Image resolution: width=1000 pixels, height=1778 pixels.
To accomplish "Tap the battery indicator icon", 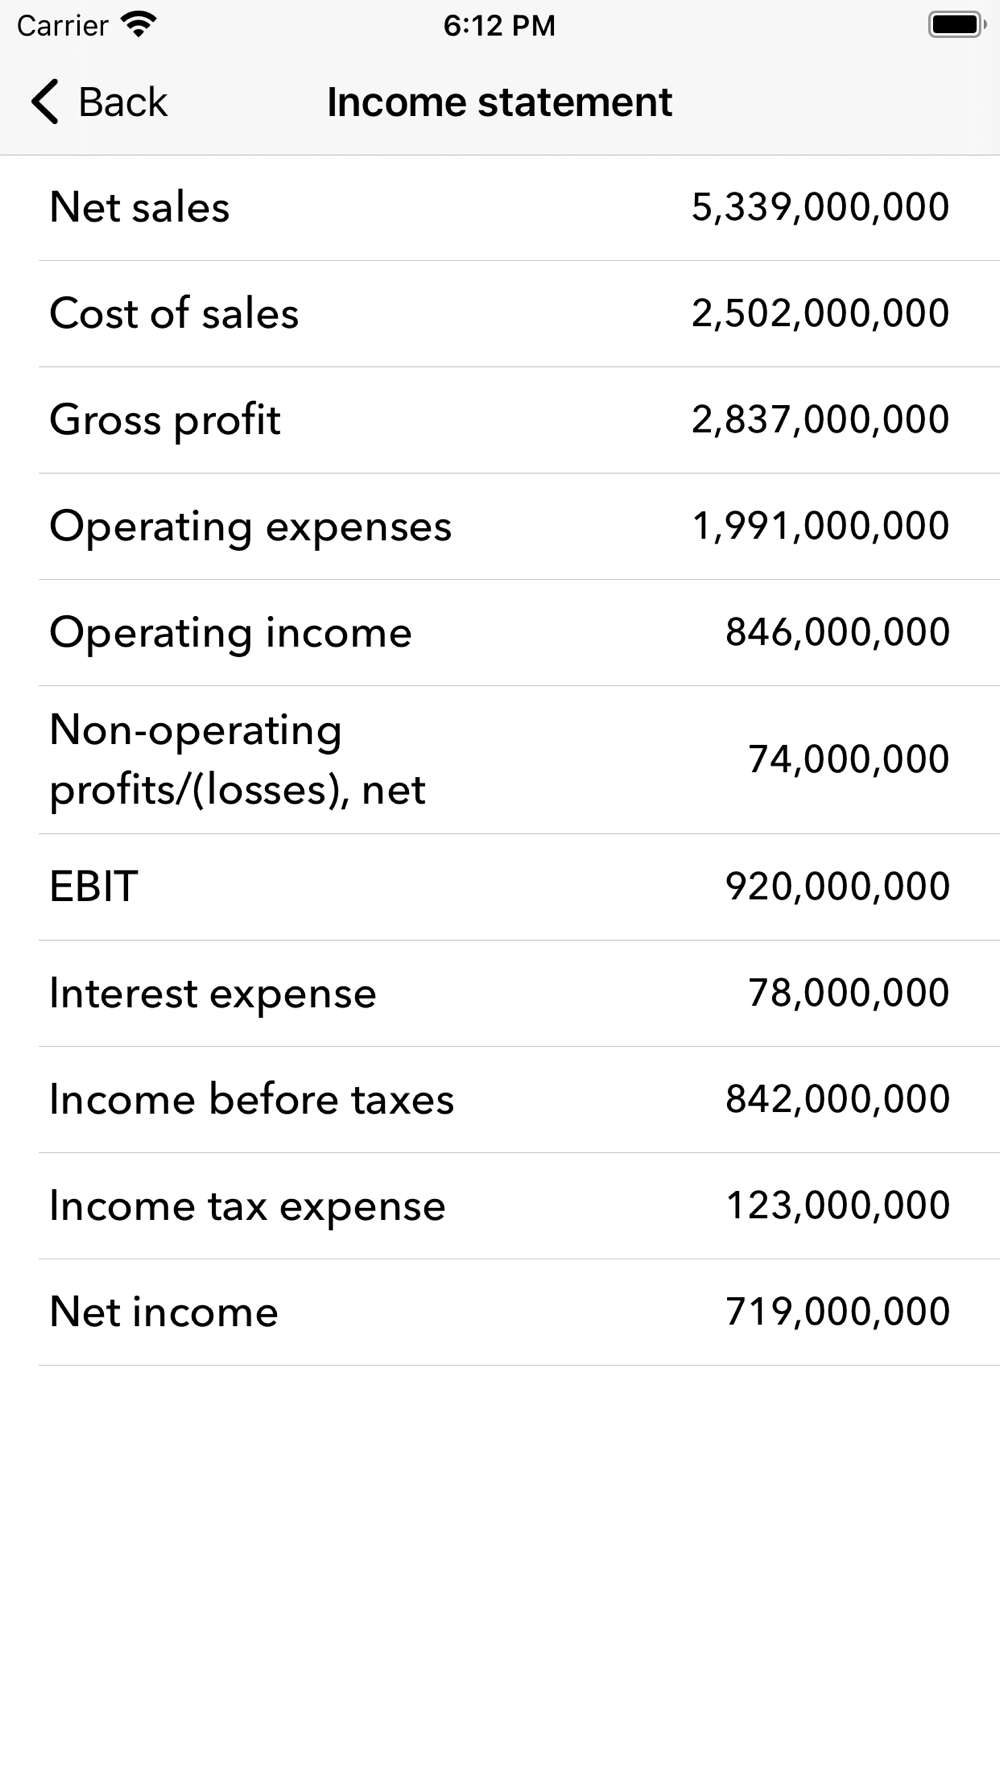I will (x=957, y=24).
